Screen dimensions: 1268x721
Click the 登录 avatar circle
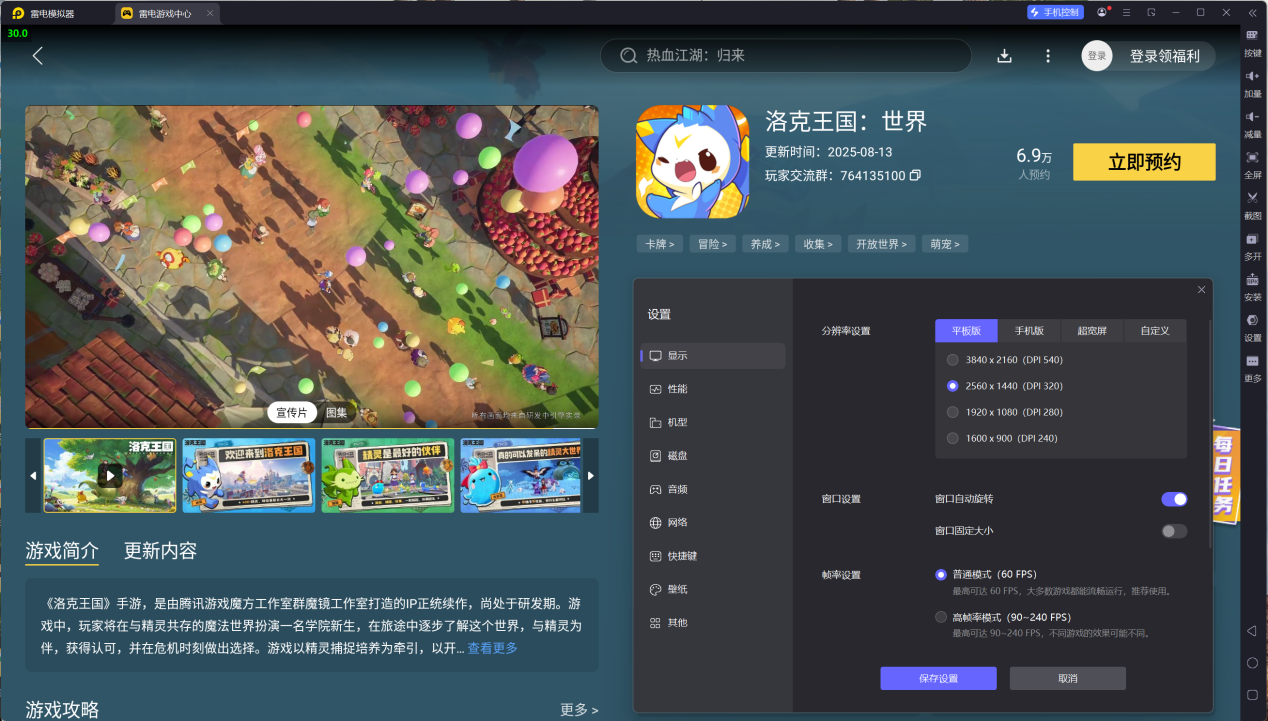1097,56
